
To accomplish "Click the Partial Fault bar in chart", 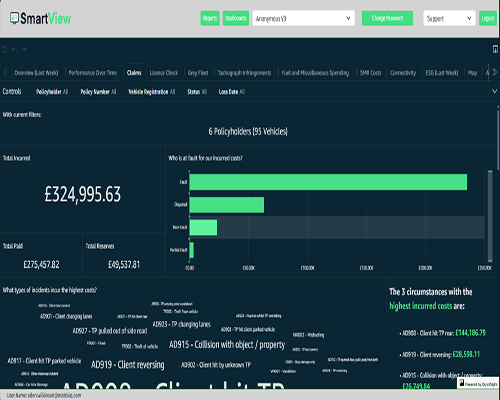I will tap(192, 250).
